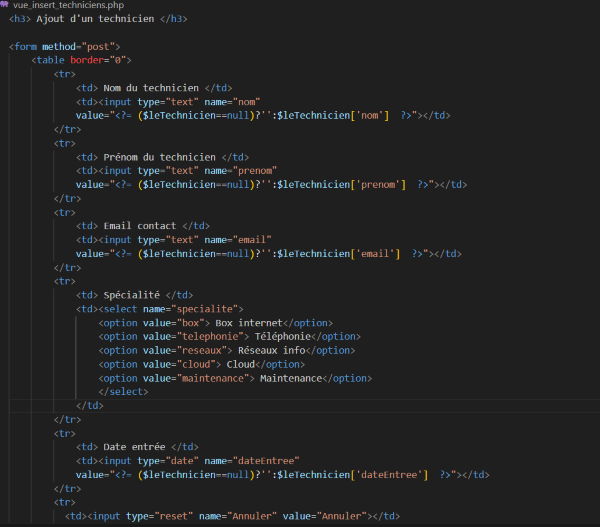
Task: Click the 'Box internet' option line
Action: pyautogui.click(x=215, y=323)
